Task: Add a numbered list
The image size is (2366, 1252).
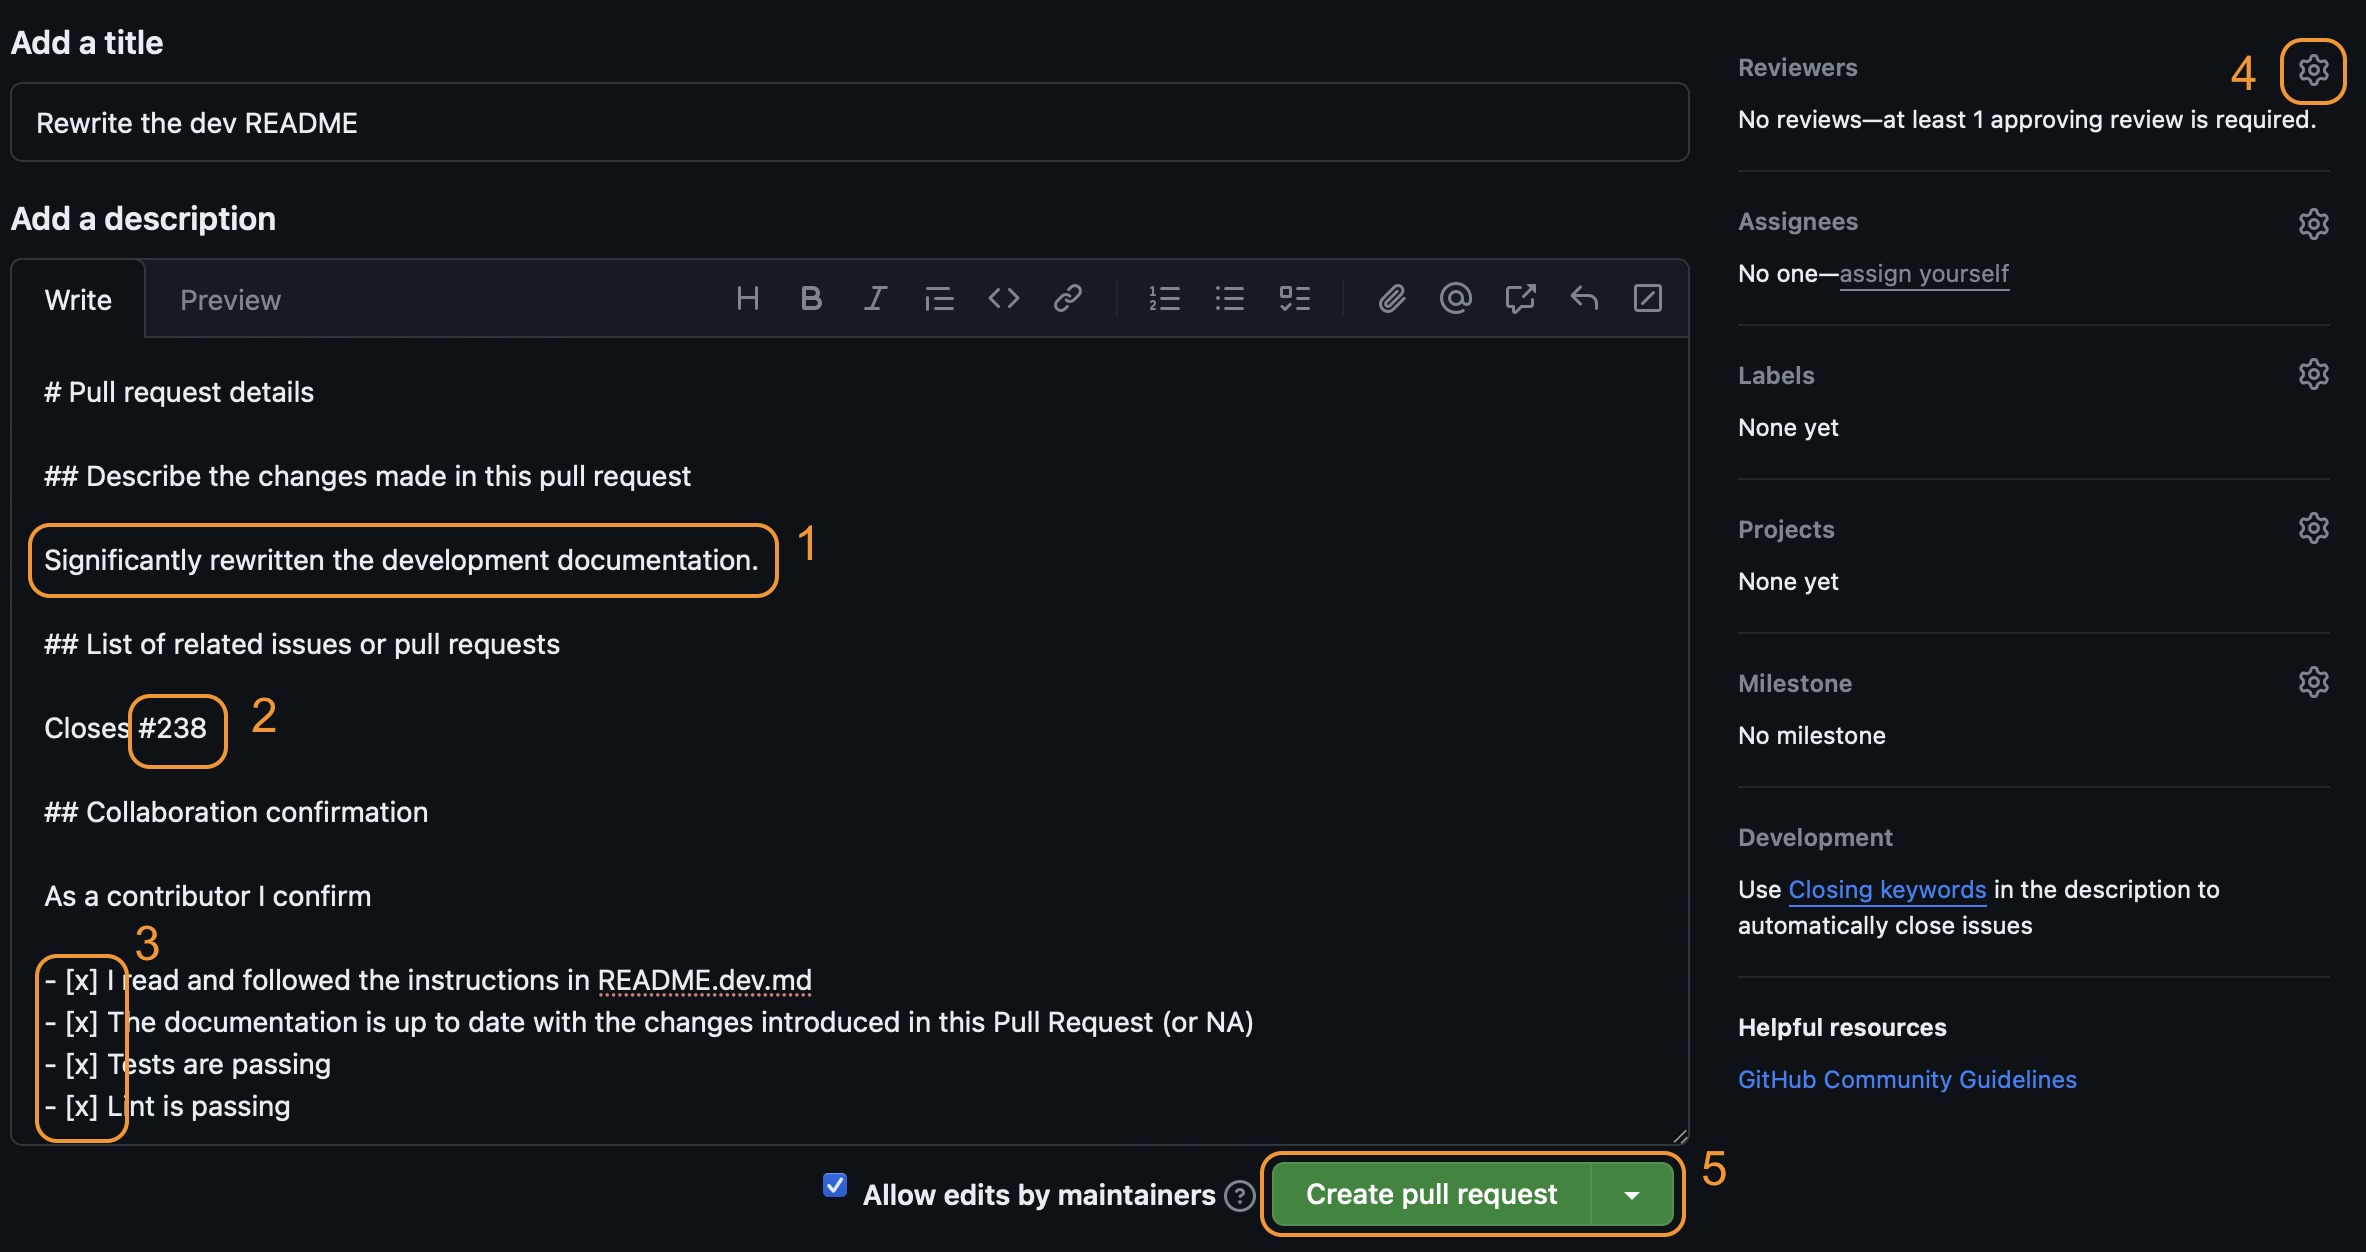Action: pos(1165,298)
